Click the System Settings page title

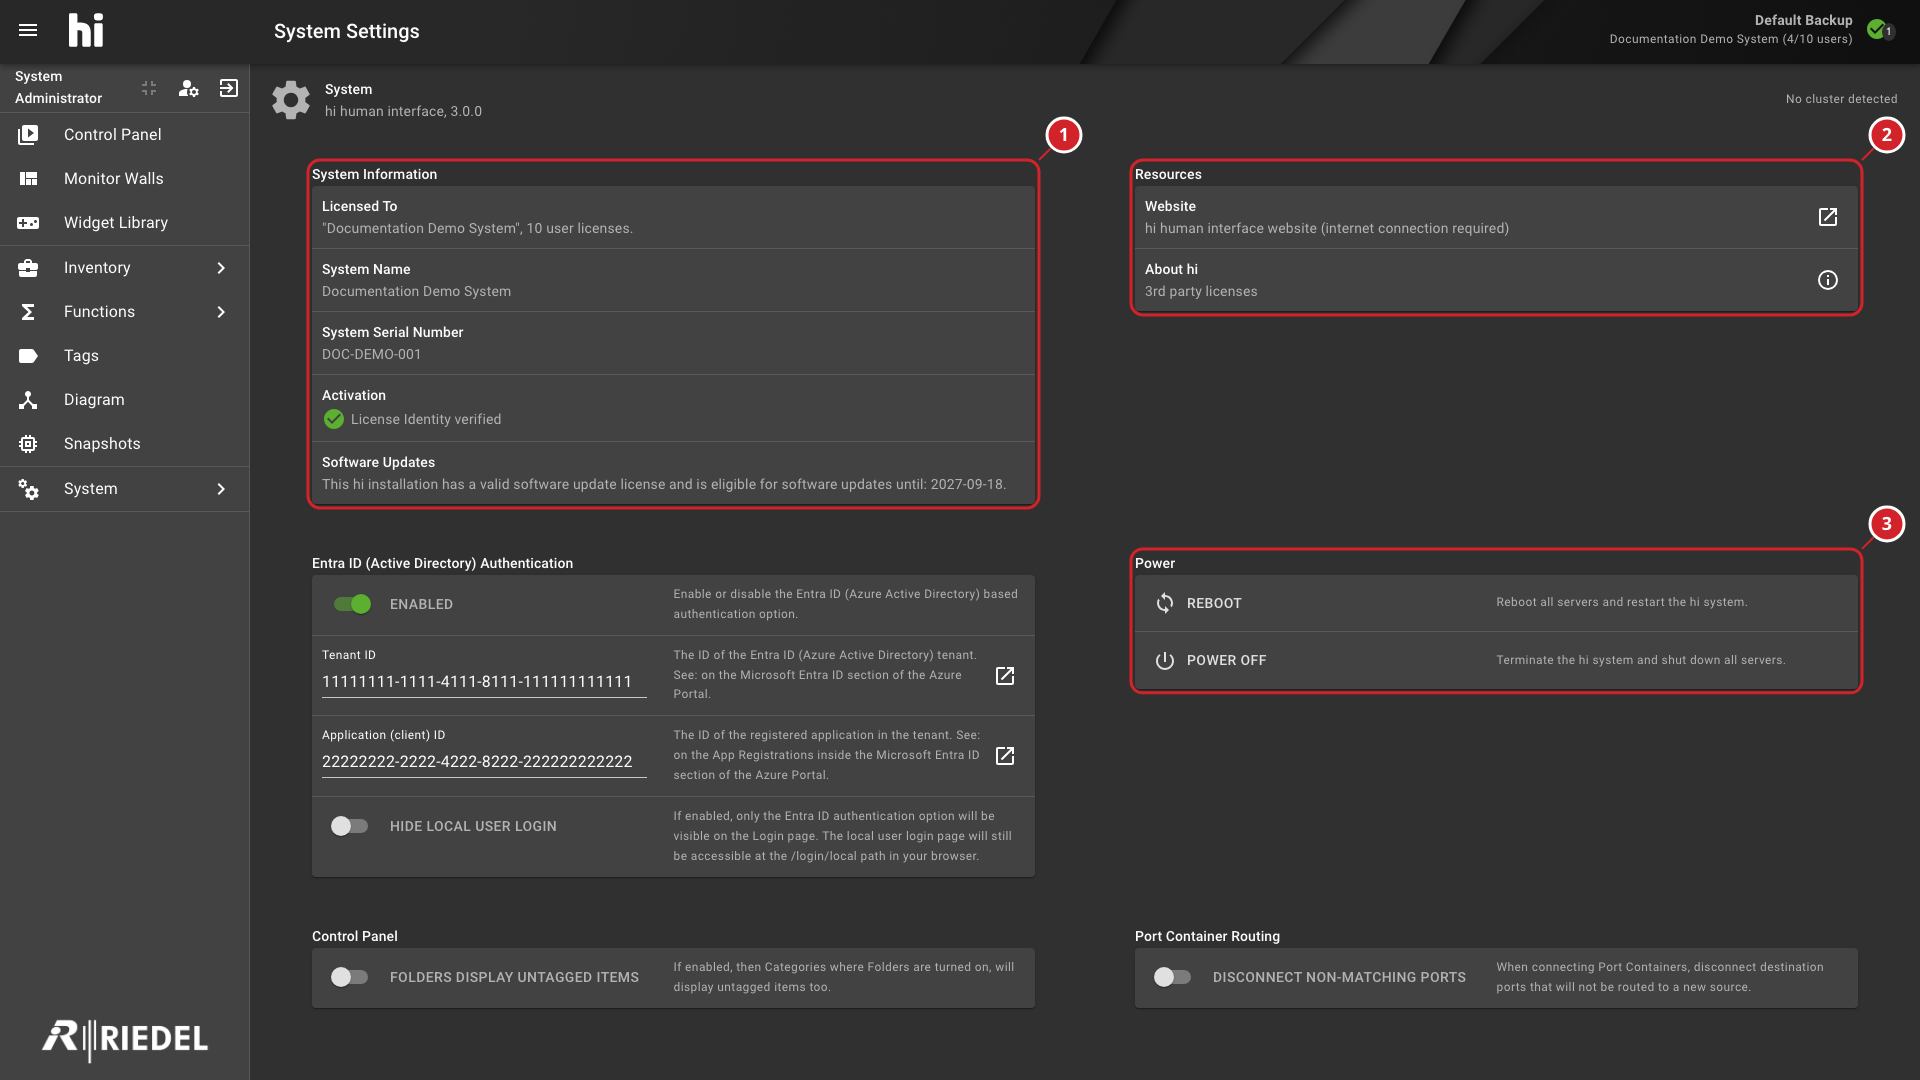click(x=347, y=31)
